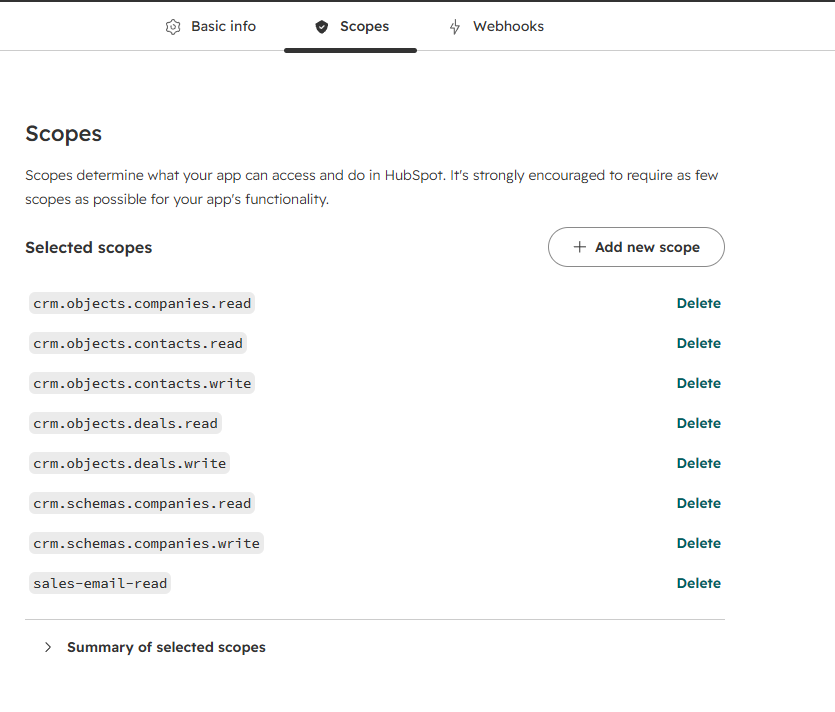
Task: Click the Selected scopes subheading
Action: (x=88, y=248)
